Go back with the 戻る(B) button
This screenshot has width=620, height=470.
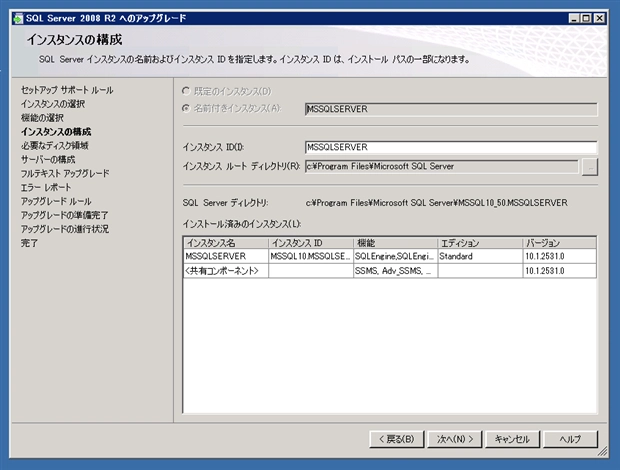coord(397,439)
